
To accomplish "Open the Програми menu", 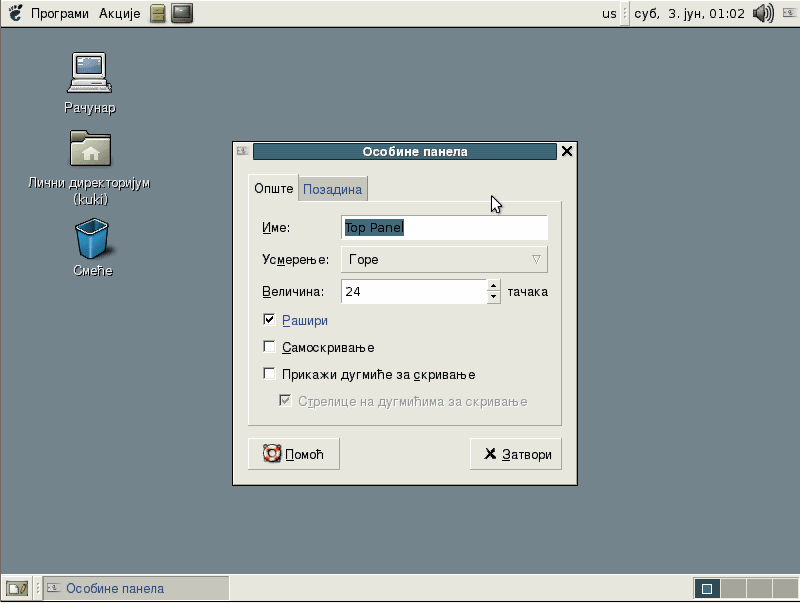I will pyautogui.click(x=60, y=13).
